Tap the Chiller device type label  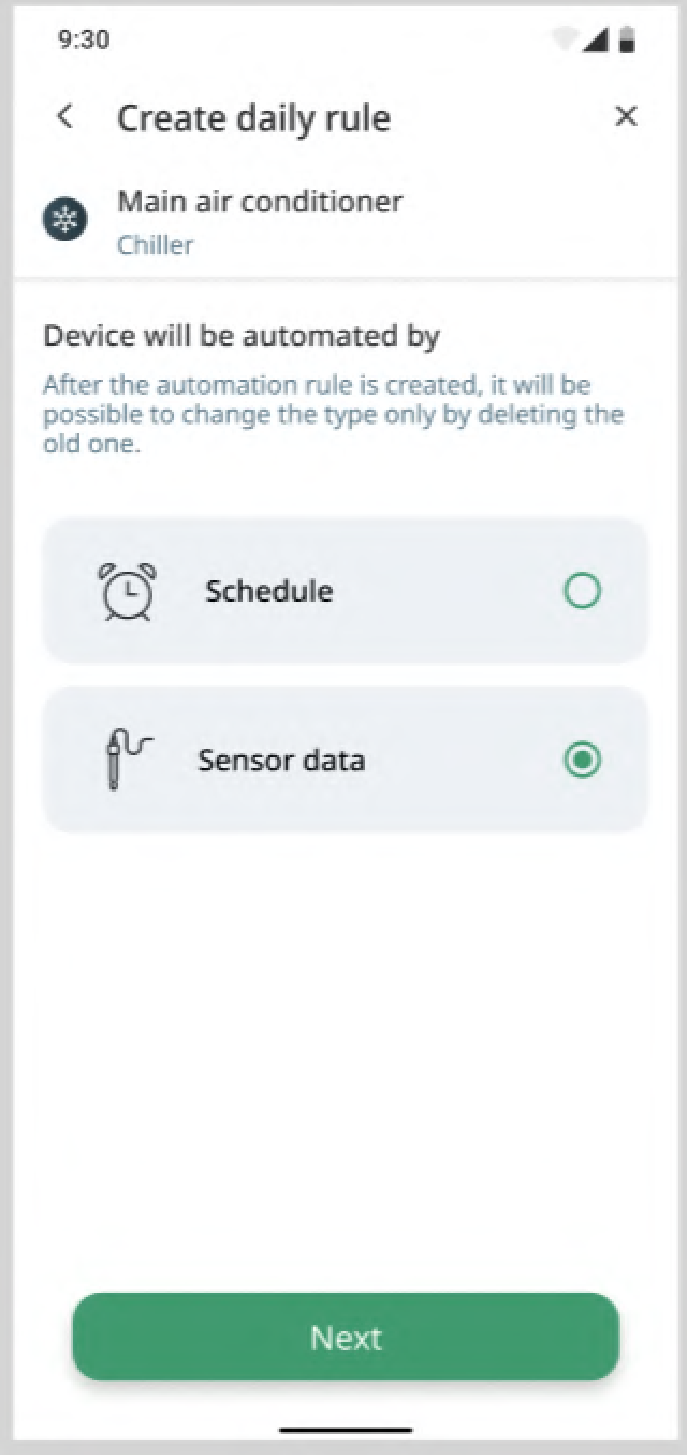pyautogui.click(x=155, y=245)
